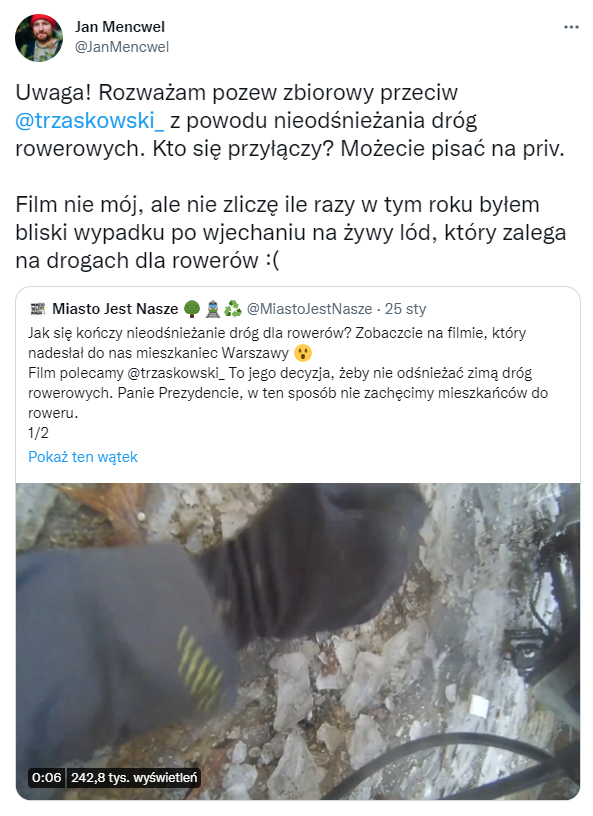Image resolution: width=593 pixels, height=816 pixels.
Task: Click the Miasto Jest Nasze logo avatar
Action: (x=38, y=308)
